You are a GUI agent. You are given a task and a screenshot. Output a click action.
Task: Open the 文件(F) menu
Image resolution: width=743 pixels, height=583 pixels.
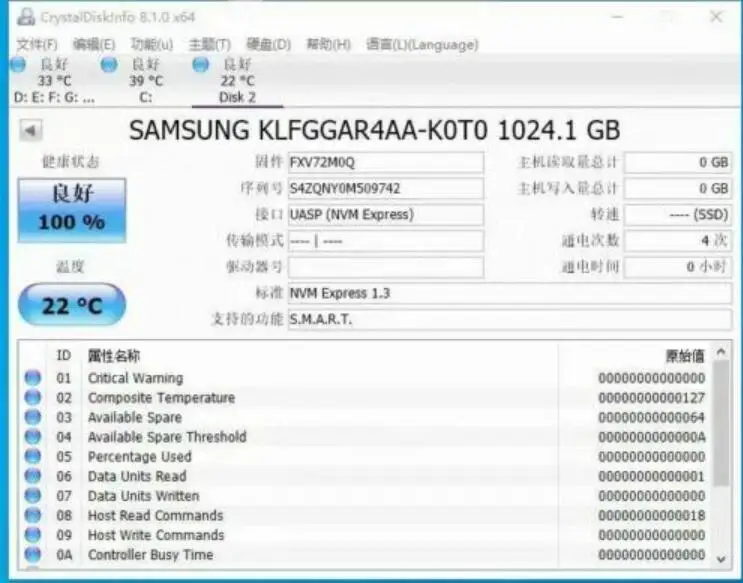(x=37, y=45)
